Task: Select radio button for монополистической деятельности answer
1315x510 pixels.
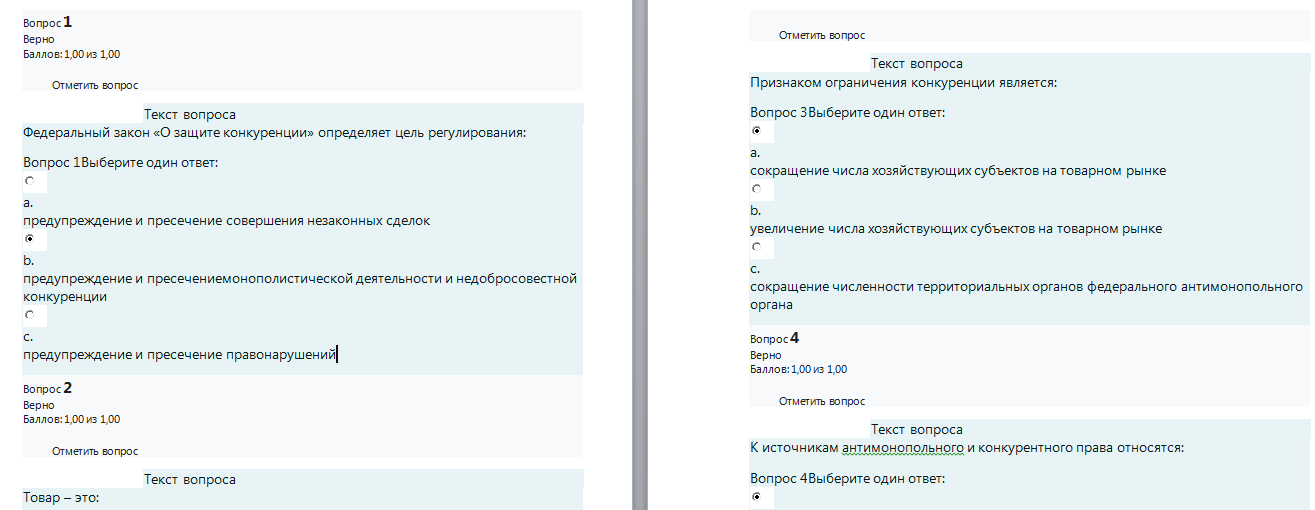Action: (30, 239)
